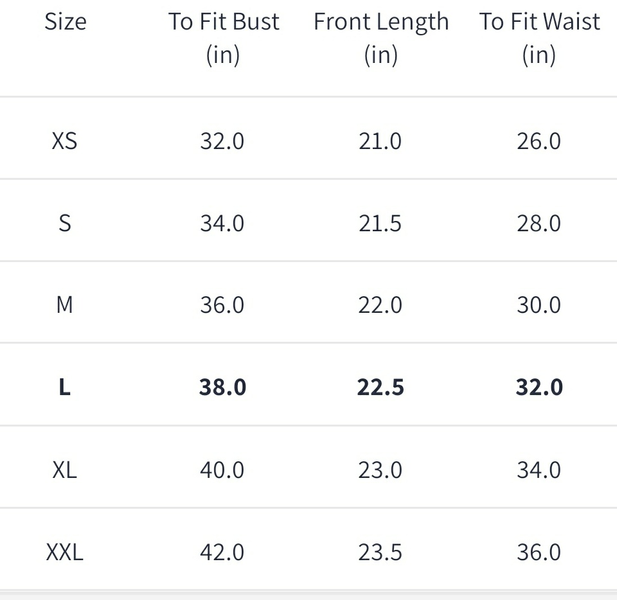This screenshot has width=617, height=600.
Task: Click the 26.0 waist value for XS
Action: (x=539, y=141)
